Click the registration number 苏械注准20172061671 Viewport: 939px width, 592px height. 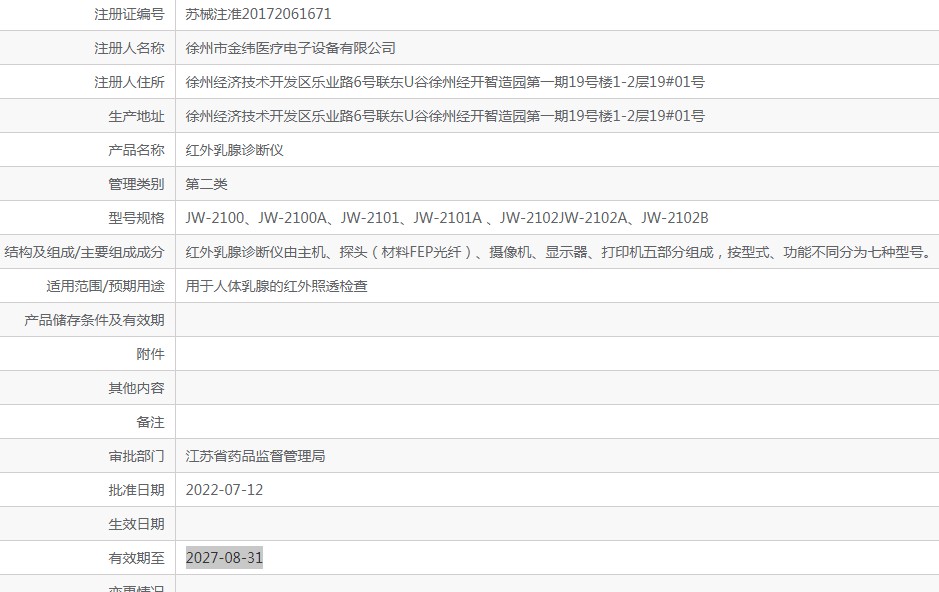pos(258,14)
